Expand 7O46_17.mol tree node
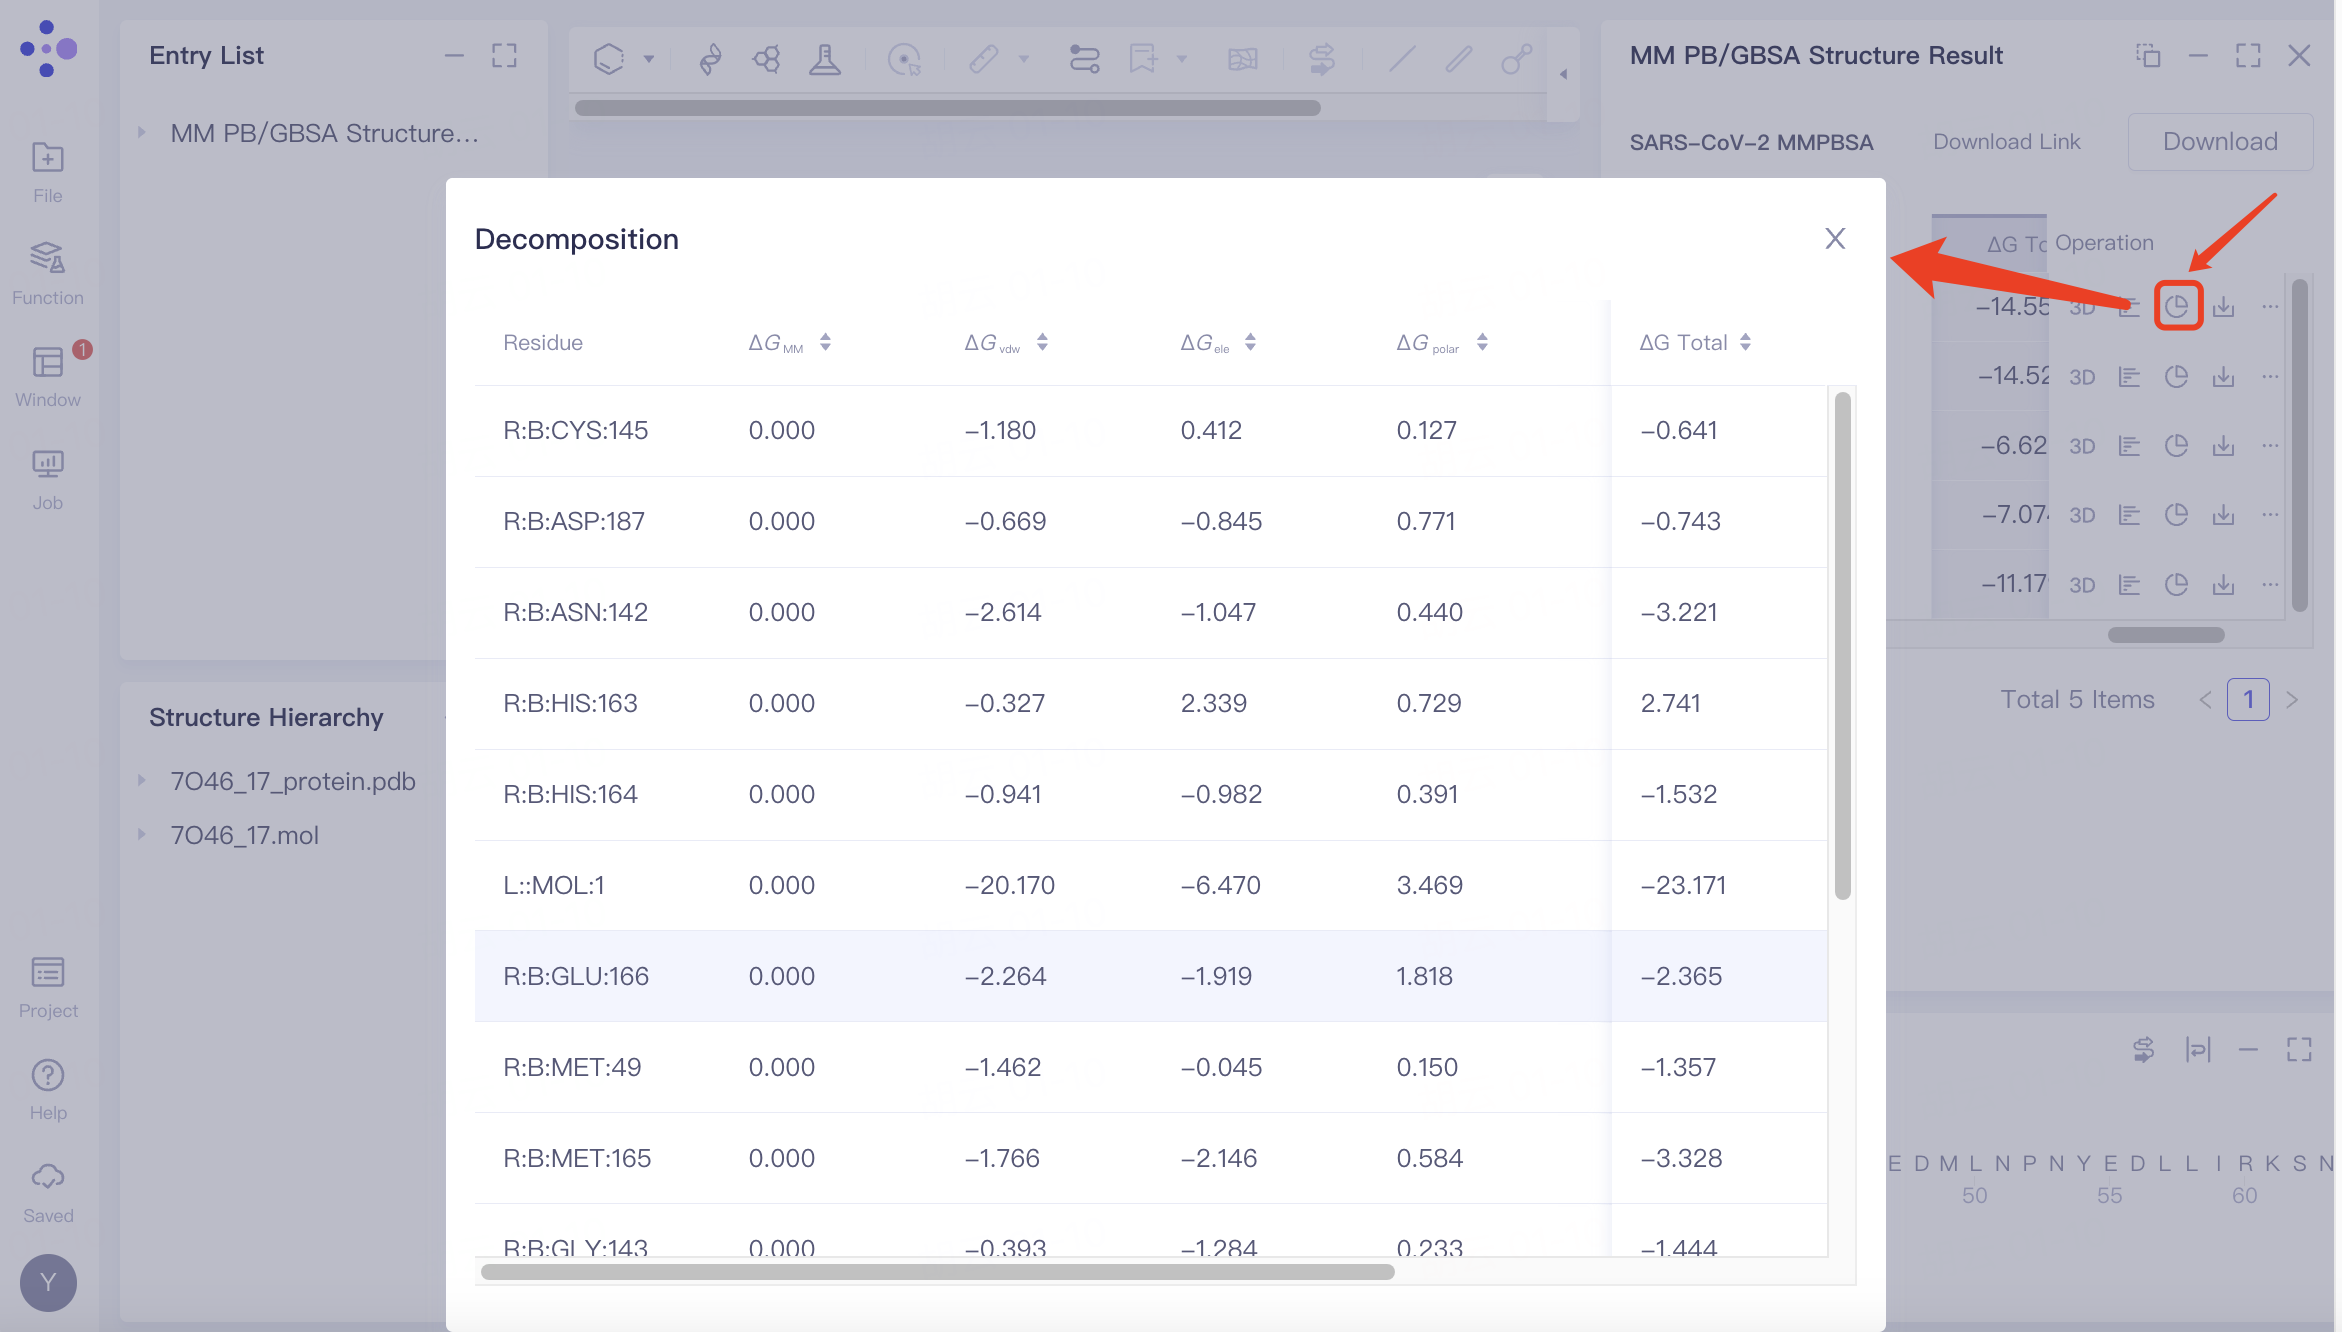The image size is (2342, 1332). point(142,835)
